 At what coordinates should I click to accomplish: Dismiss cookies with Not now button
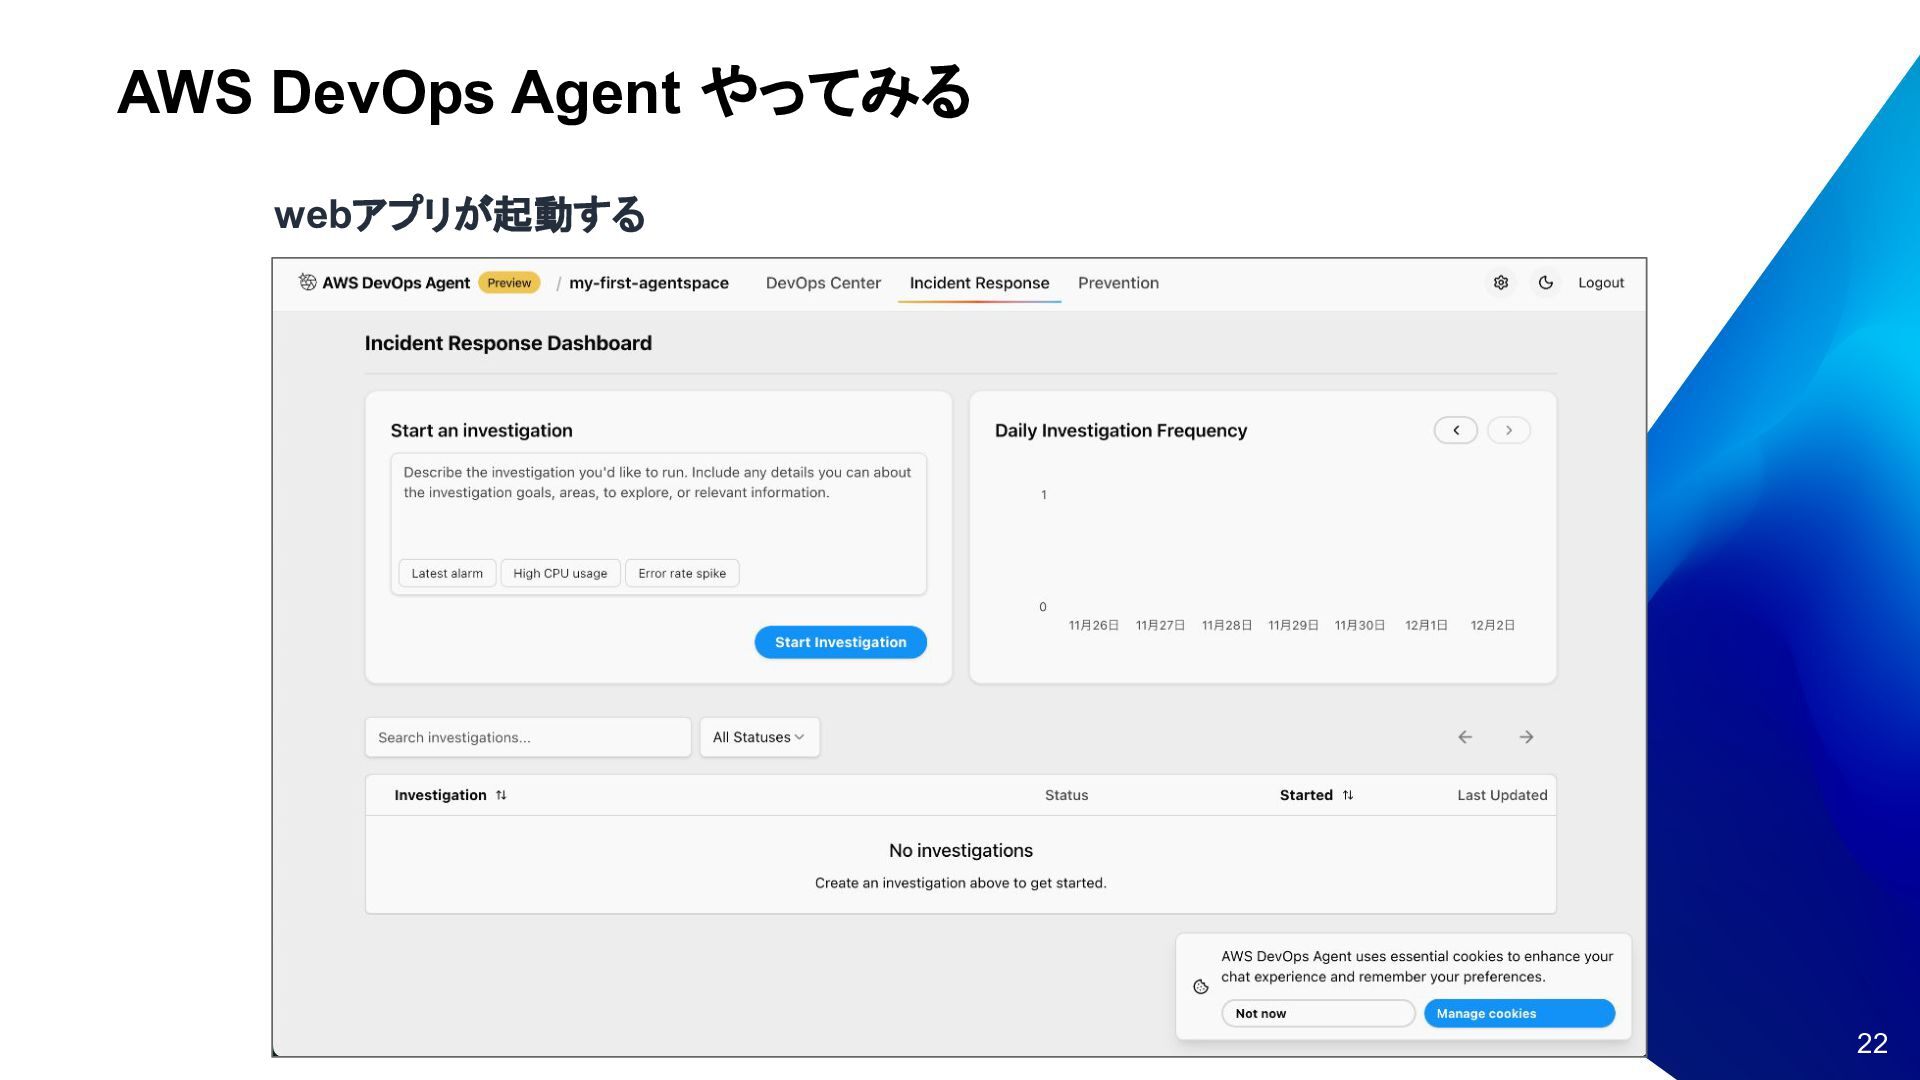coord(1317,1013)
